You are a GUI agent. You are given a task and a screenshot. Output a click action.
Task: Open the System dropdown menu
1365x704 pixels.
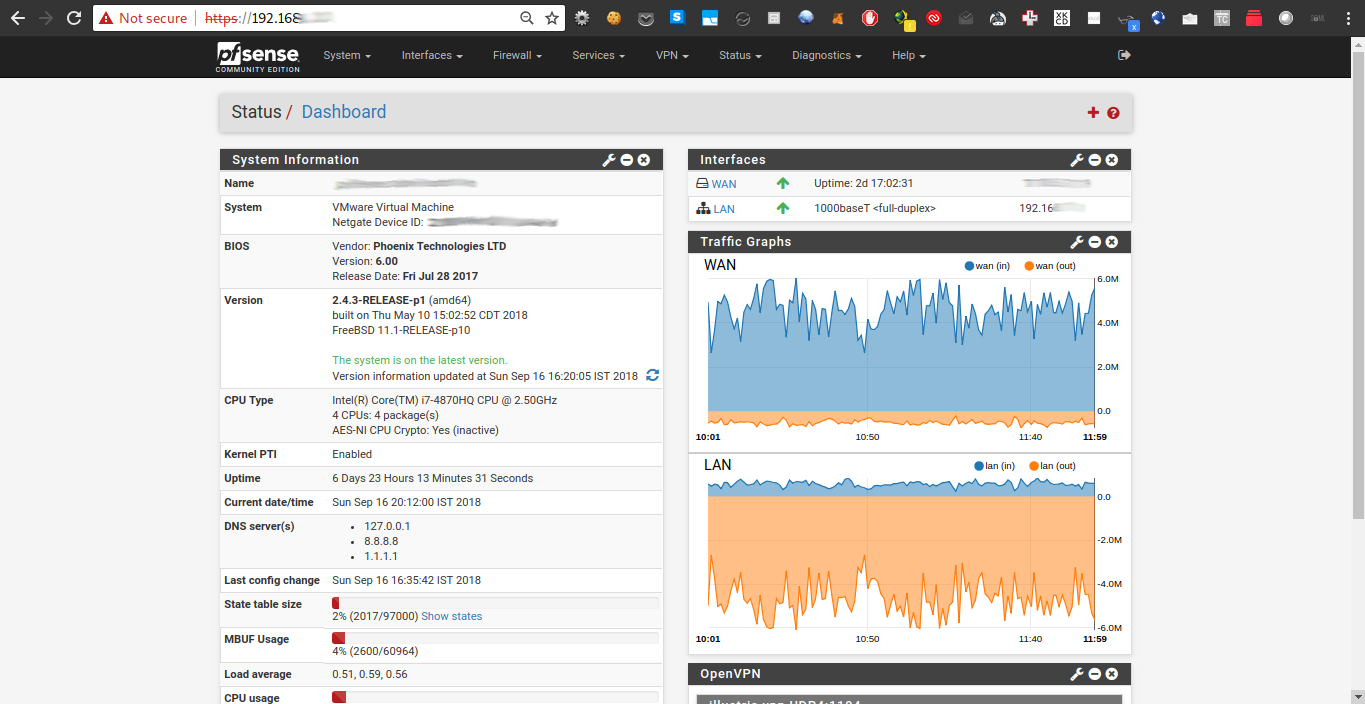(347, 56)
